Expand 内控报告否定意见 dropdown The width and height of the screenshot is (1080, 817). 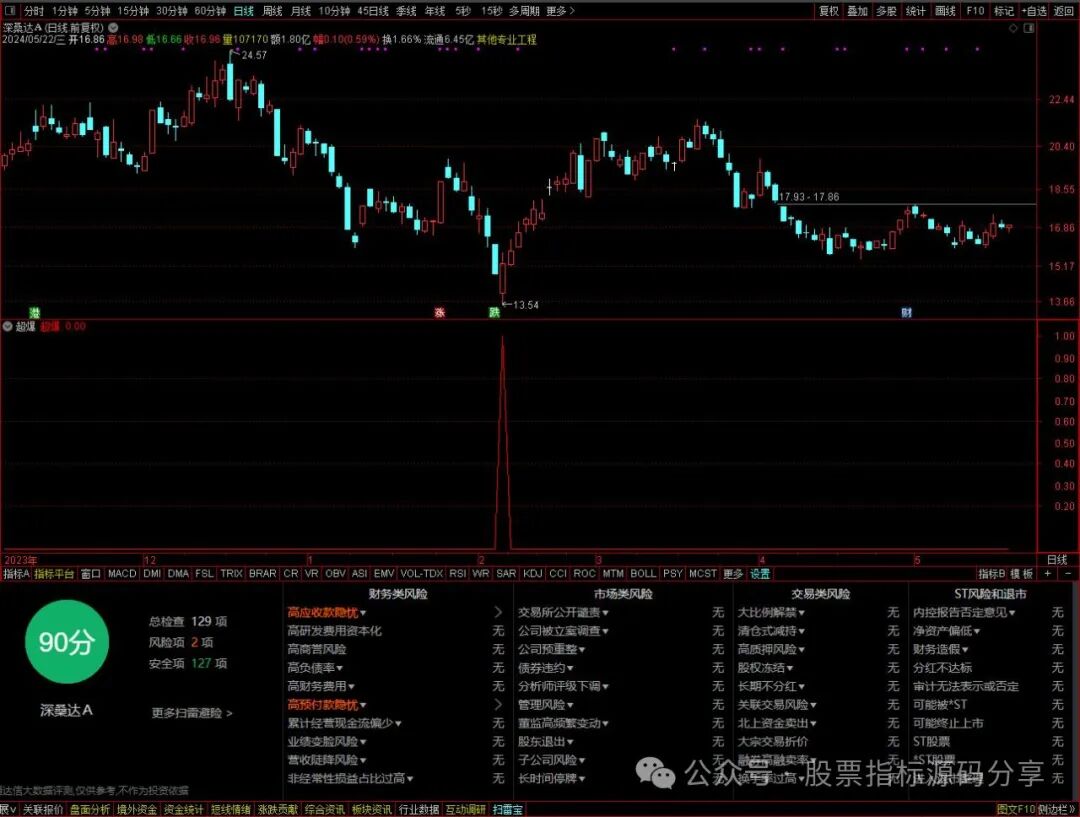click(x=964, y=612)
